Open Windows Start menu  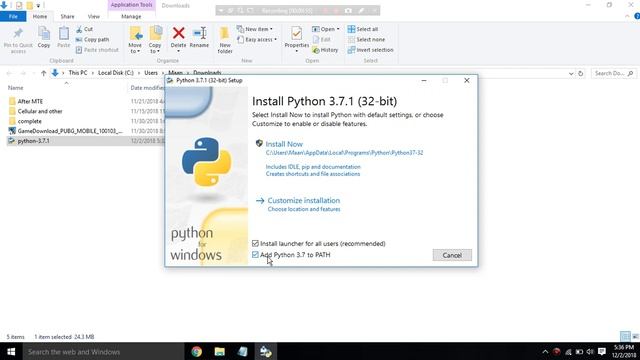11,351
